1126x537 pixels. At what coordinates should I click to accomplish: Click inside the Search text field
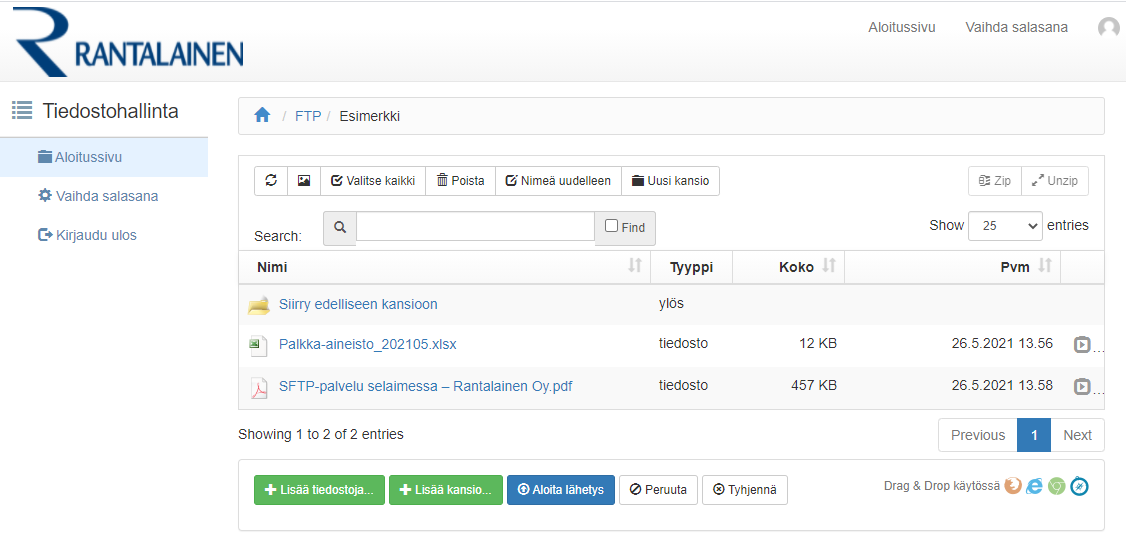[x=475, y=227]
